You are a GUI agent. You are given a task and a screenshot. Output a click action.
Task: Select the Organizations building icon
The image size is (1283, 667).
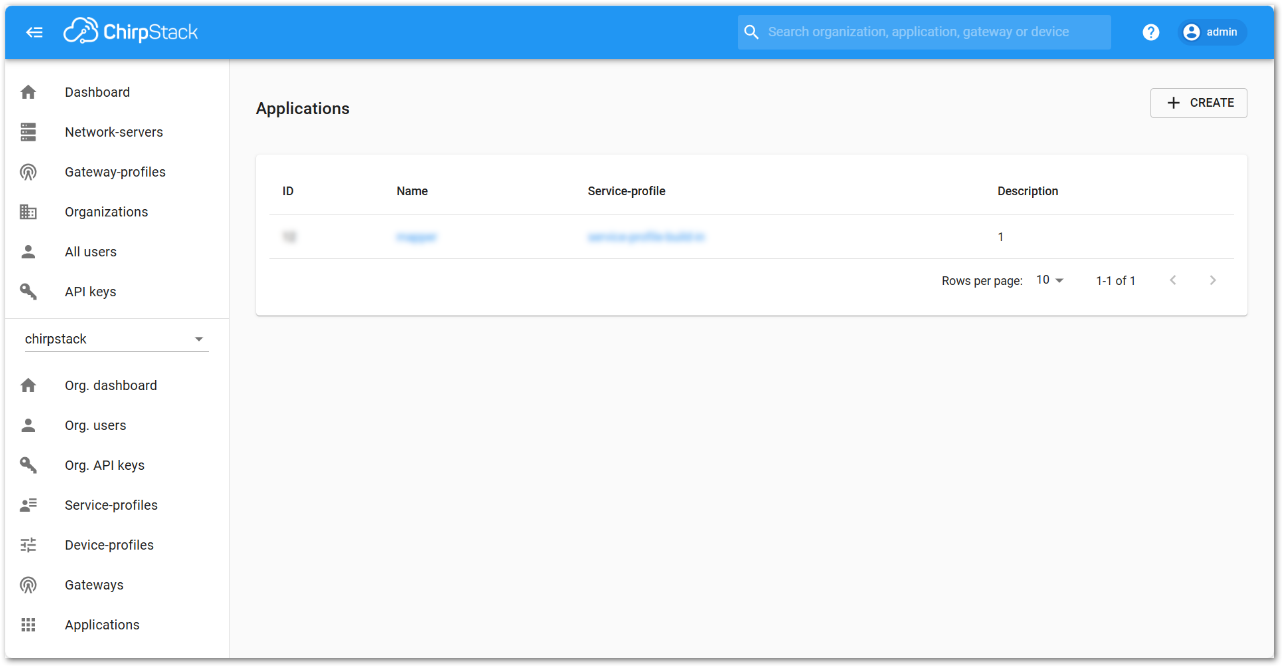point(28,211)
